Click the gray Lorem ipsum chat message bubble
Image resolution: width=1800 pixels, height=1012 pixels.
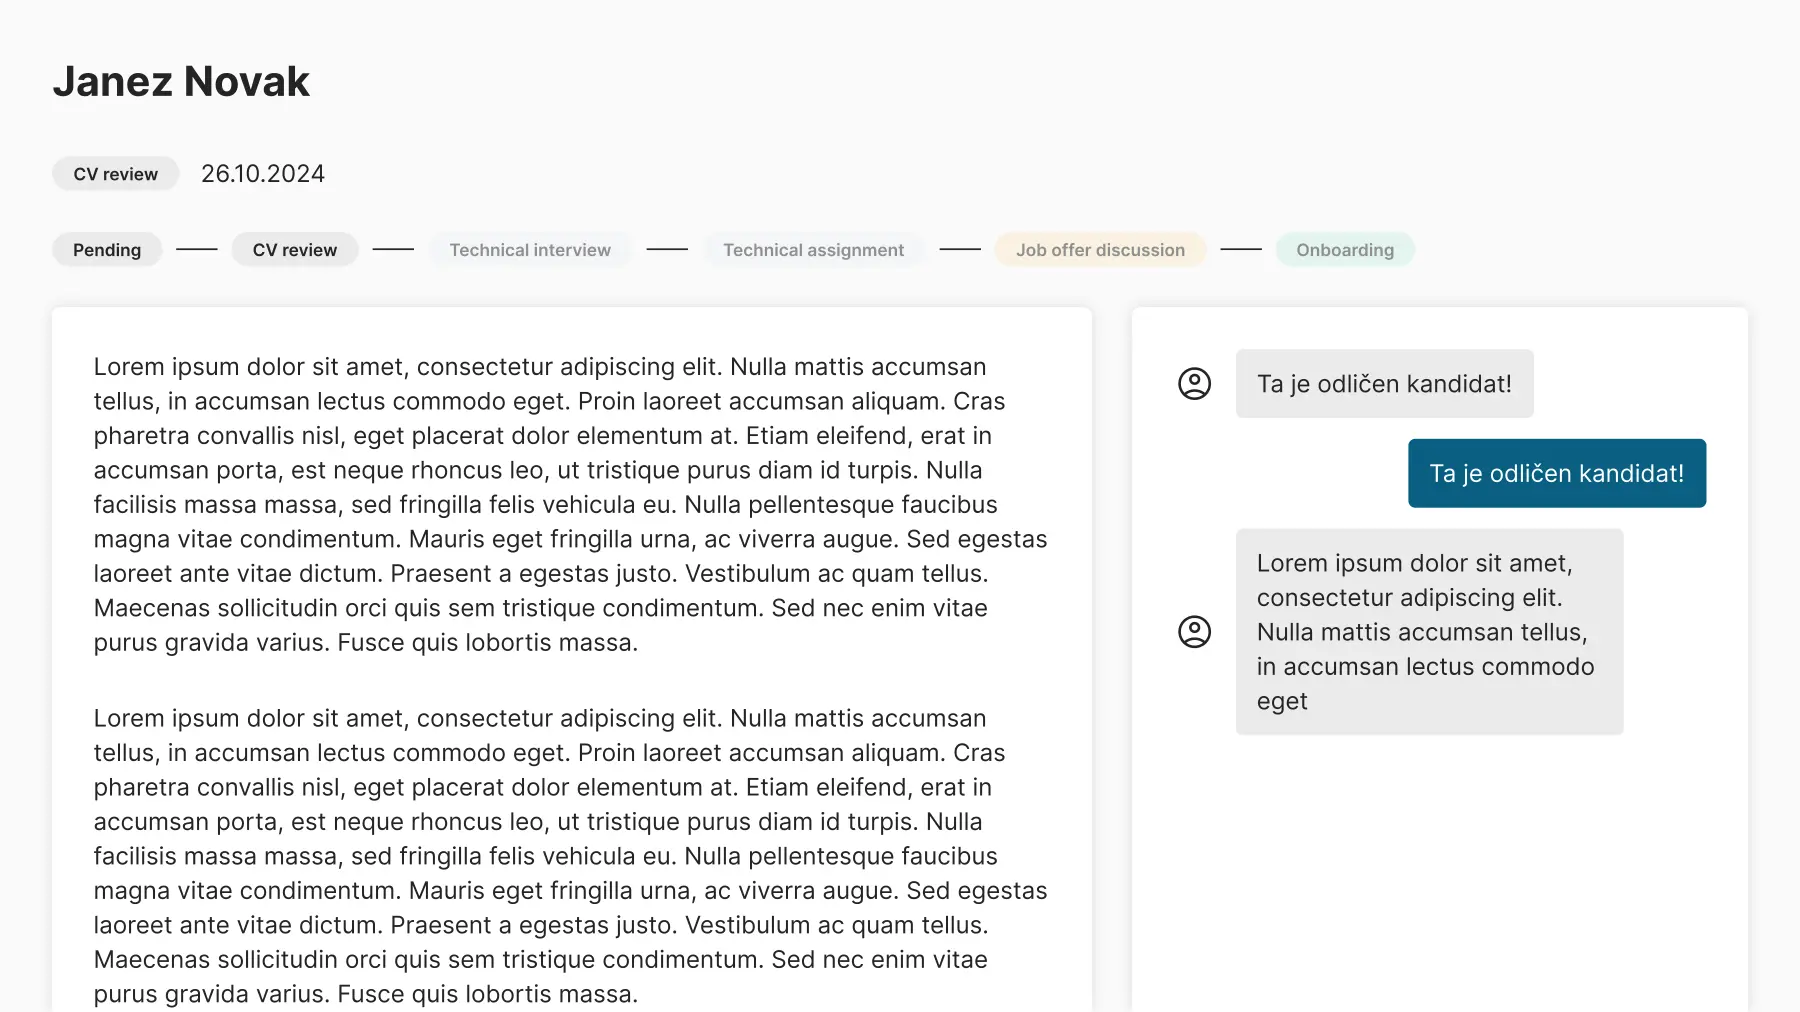[1429, 632]
